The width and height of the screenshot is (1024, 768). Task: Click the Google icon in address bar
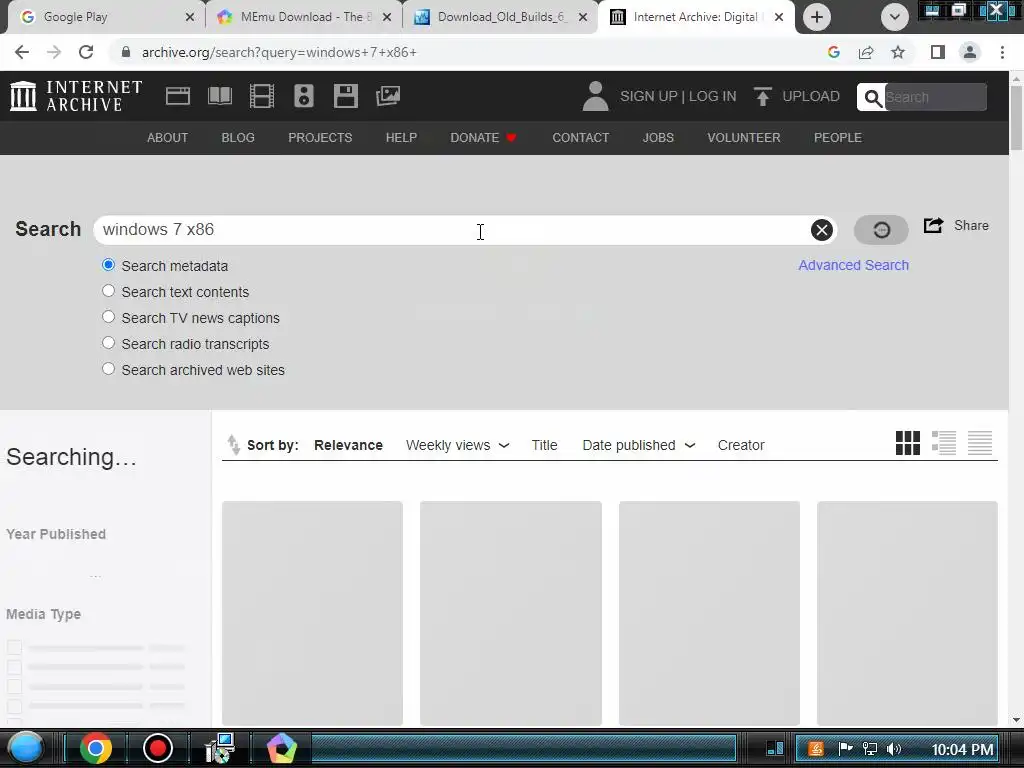click(833, 52)
